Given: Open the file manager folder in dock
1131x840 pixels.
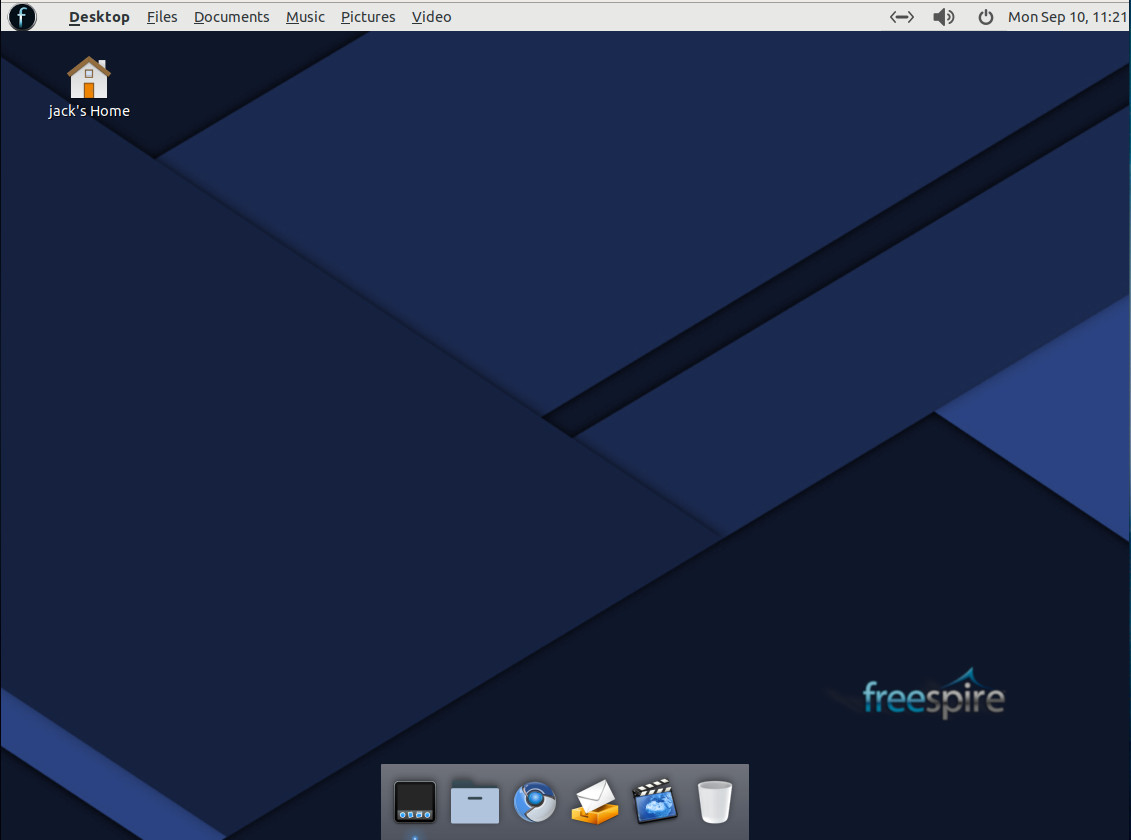Looking at the screenshot, I should pyautogui.click(x=475, y=801).
